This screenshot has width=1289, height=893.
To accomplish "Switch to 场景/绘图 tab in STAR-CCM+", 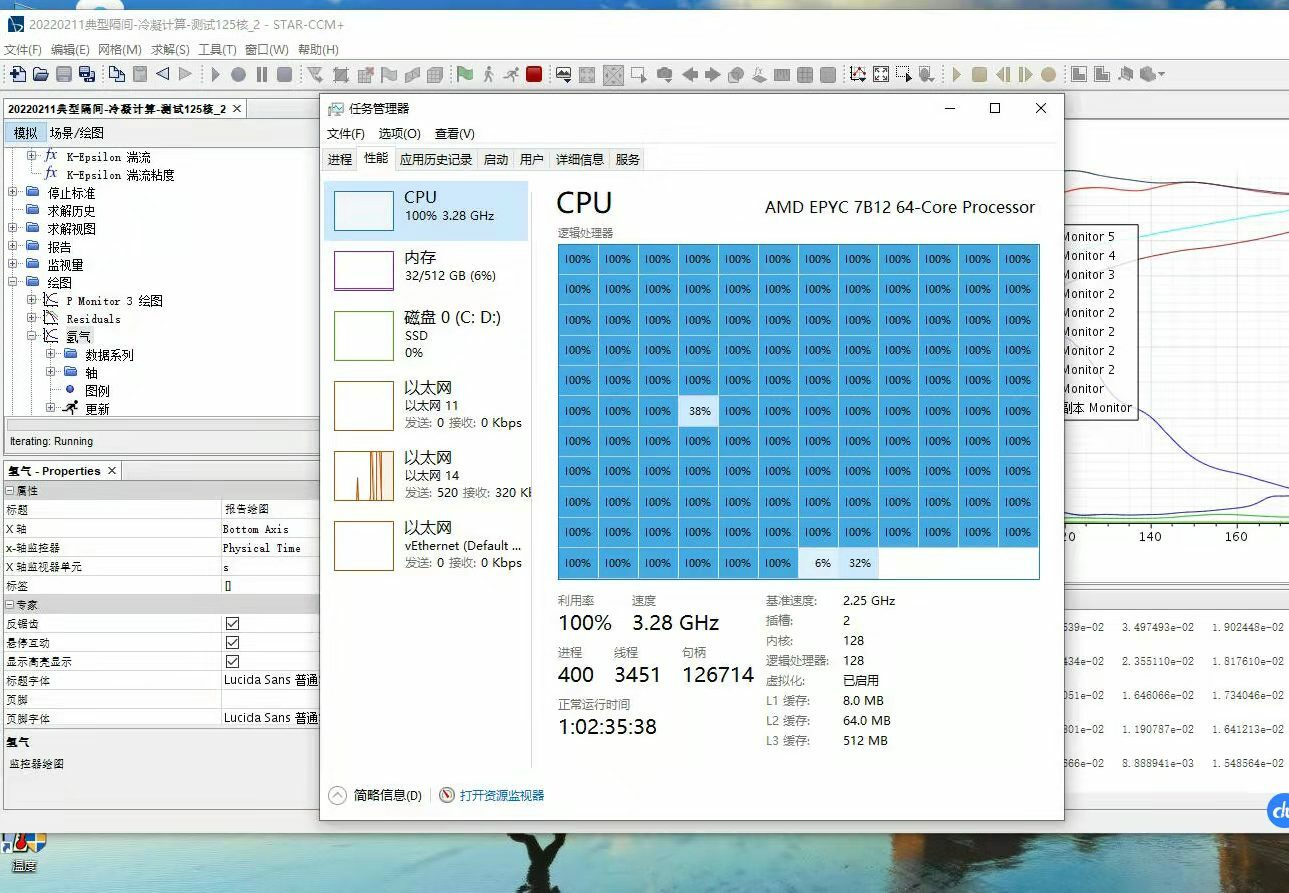I will pos(77,133).
